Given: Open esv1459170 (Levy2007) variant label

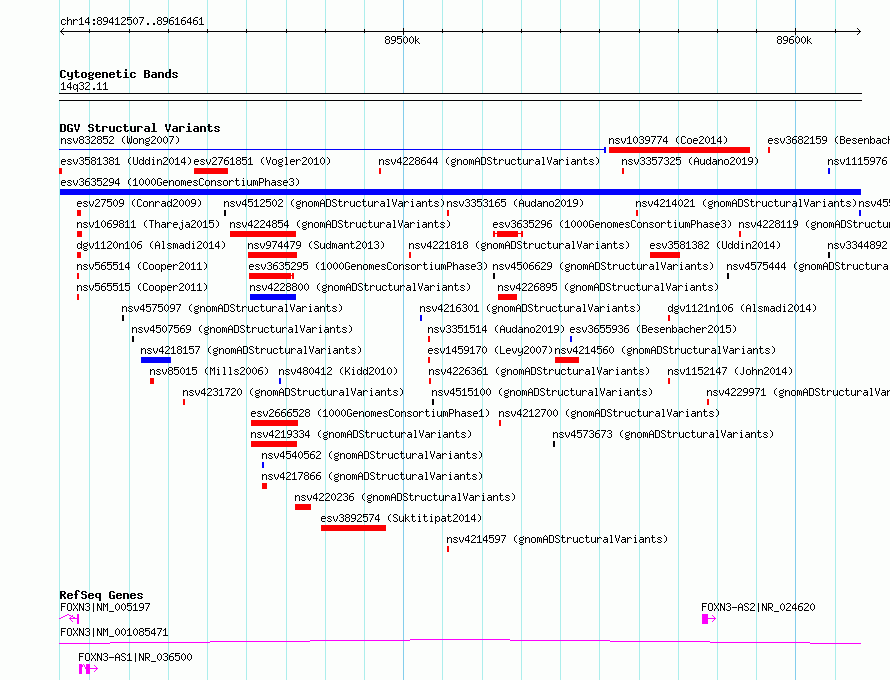Looking at the screenshot, I should coord(490,350).
